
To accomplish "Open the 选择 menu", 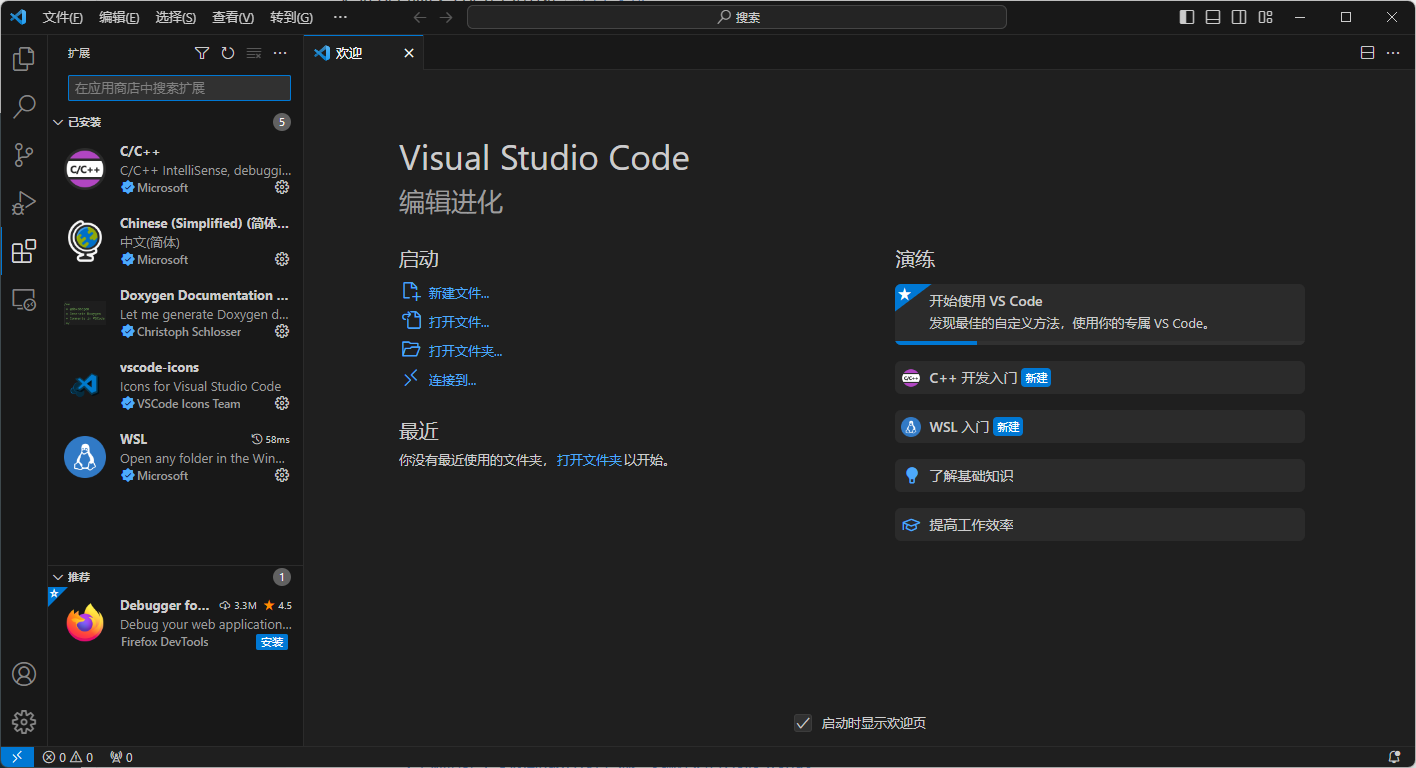I will [x=176, y=17].
